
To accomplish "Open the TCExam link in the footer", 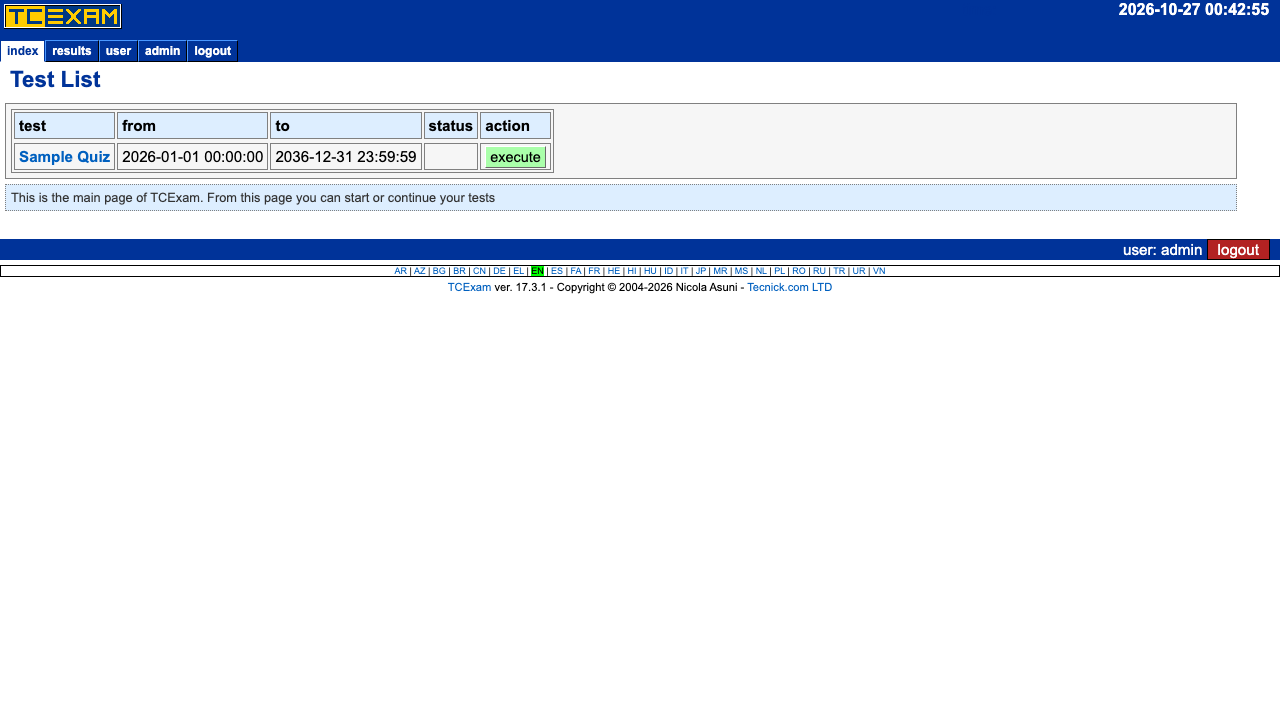I will pos(469,287).
